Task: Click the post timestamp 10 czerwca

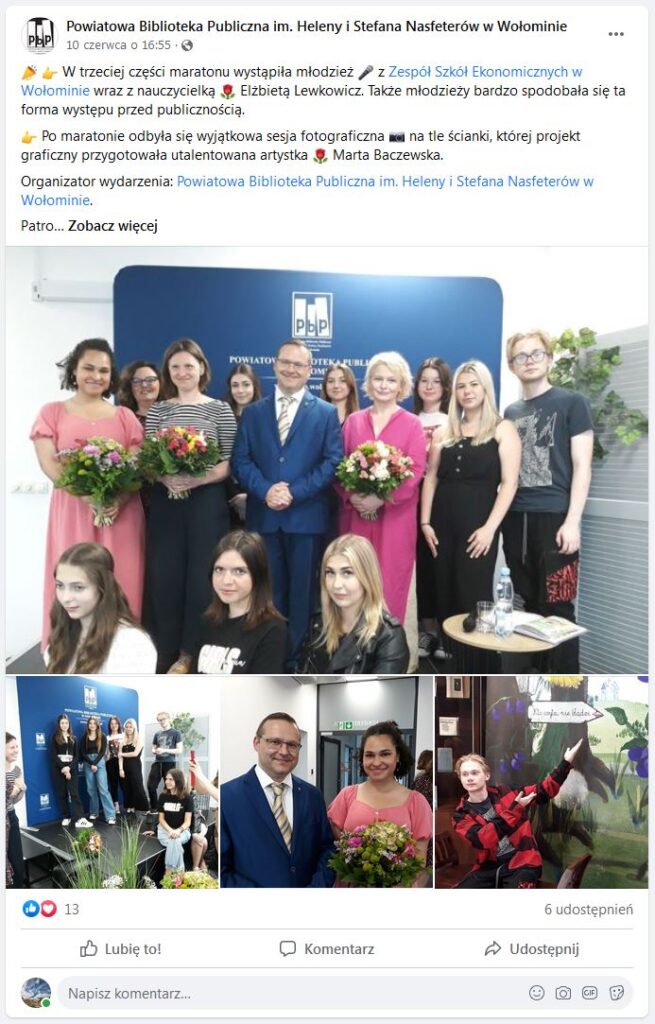Action: click(118, 45)
